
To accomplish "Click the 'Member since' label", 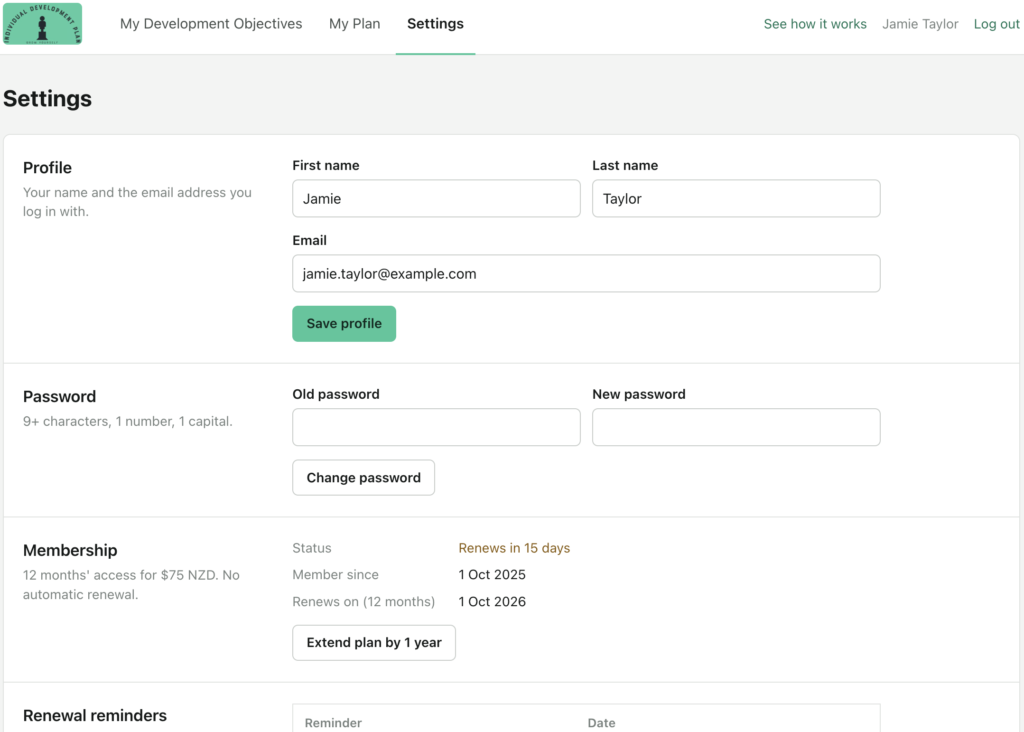I will click(x=336, y=575).
